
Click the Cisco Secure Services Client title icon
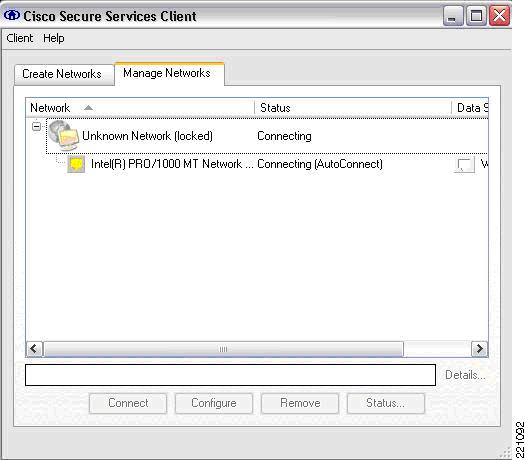click(x=12, y=15)
